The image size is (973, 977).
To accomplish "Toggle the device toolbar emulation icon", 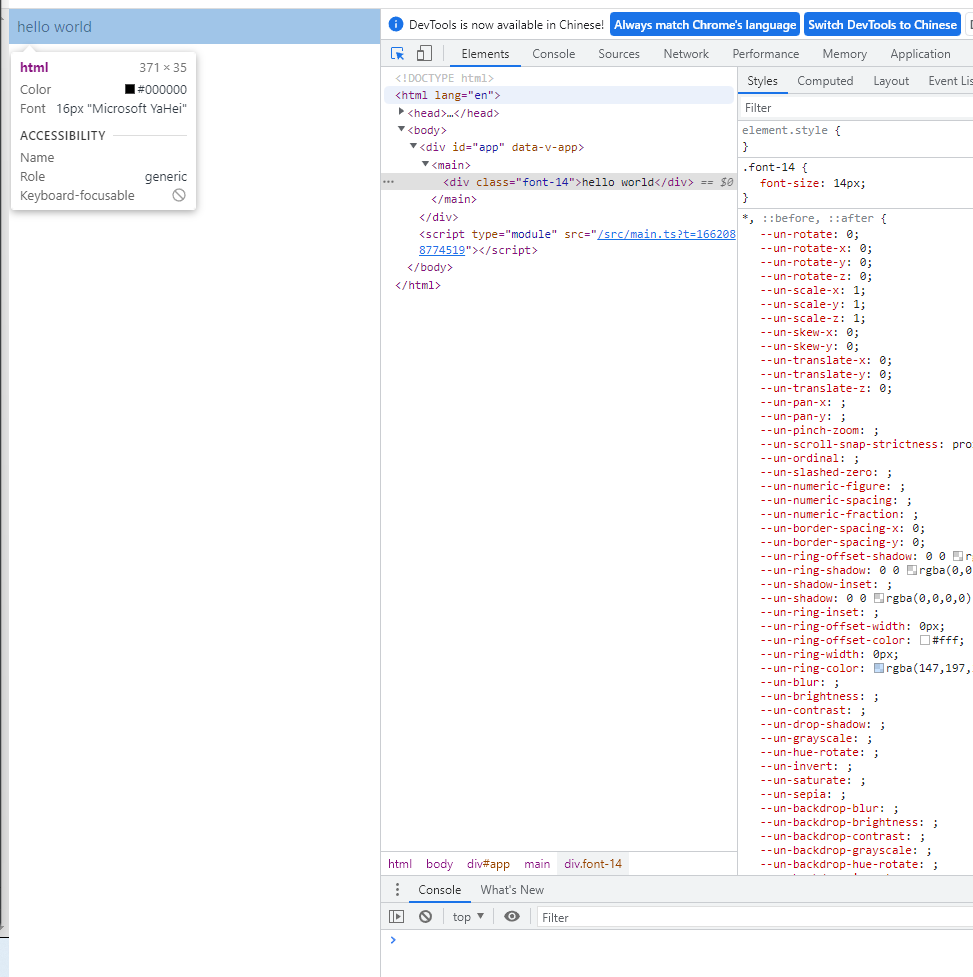I will pos(423,51).
